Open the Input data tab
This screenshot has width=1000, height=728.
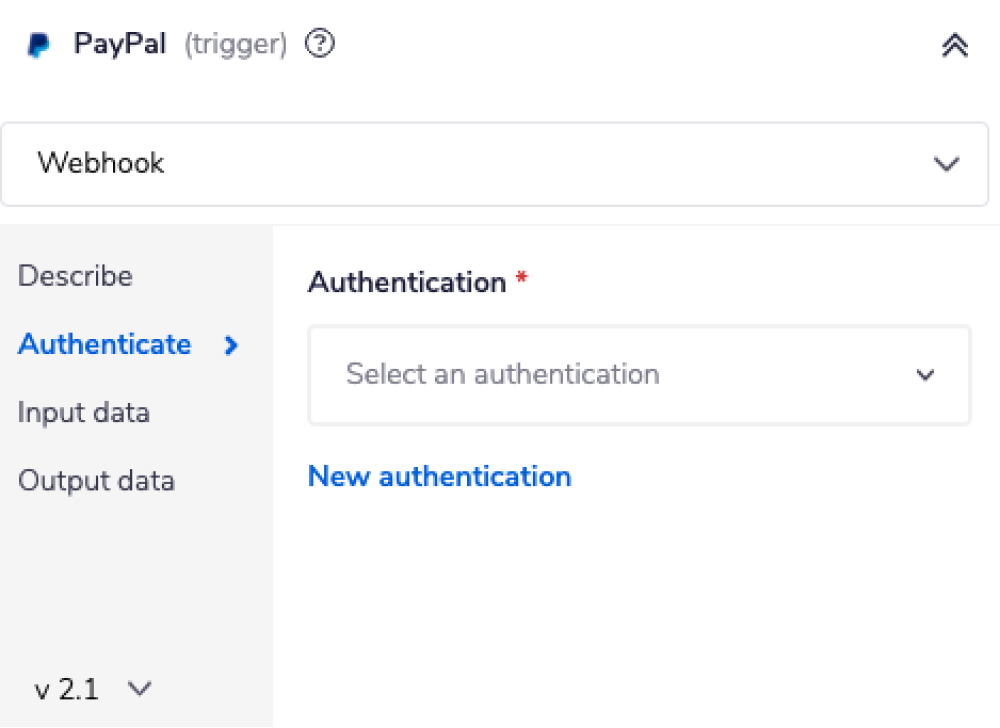[x=83, y=413]
